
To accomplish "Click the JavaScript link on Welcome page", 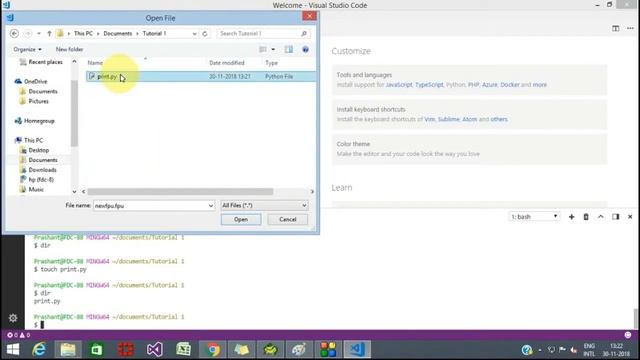I will tap(399, 85).
